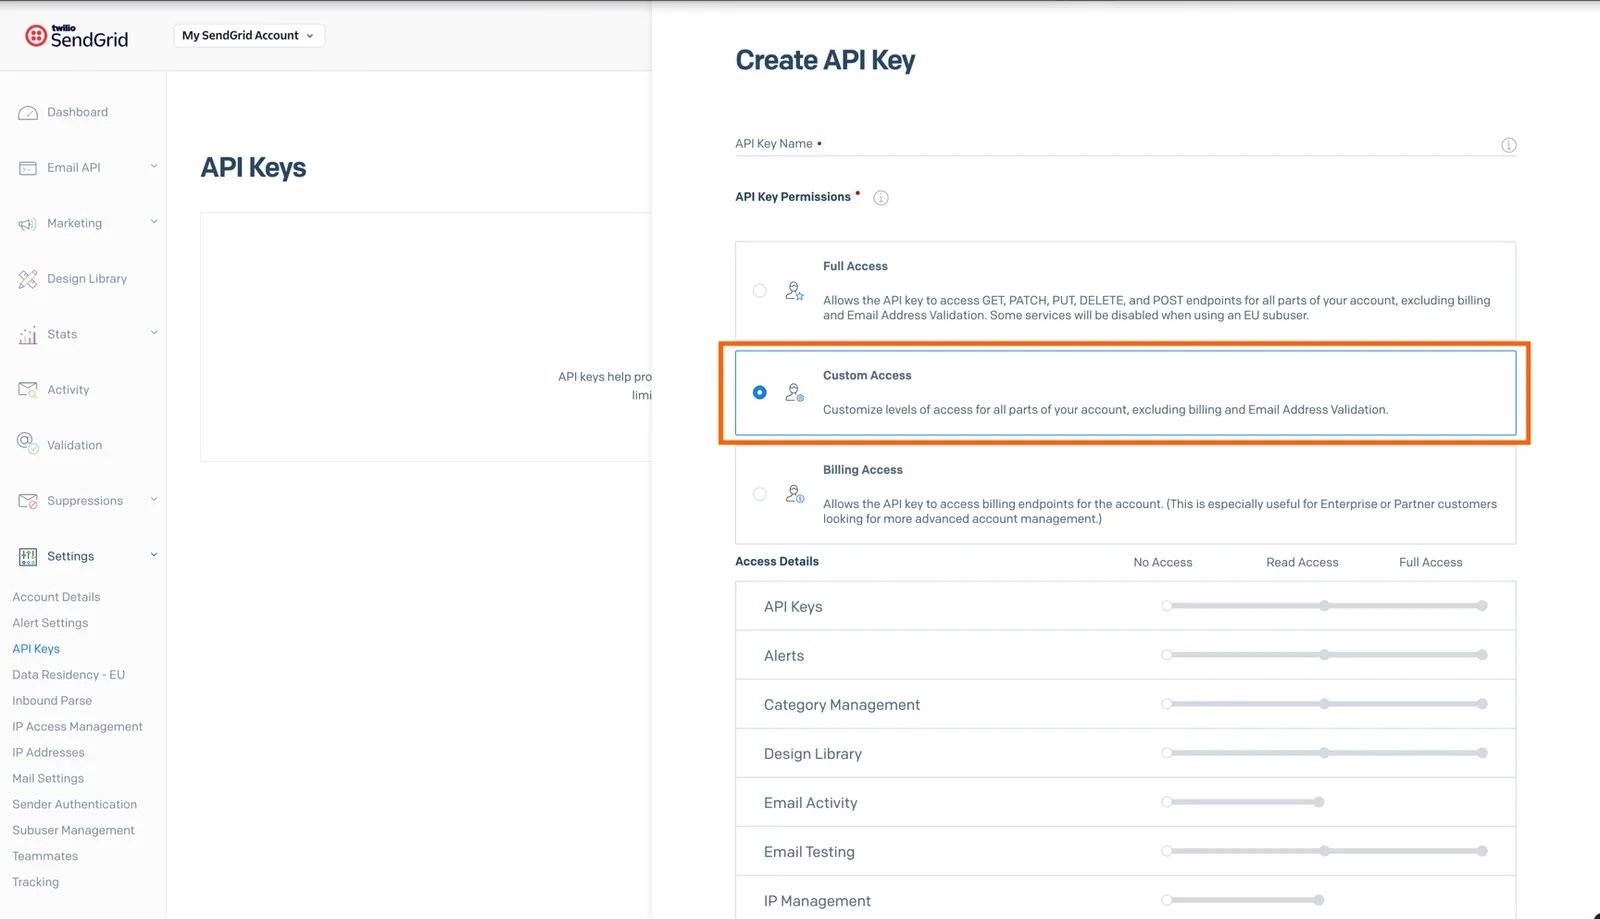The image size is (1600, 919).
Task: Collapse the Settings menu chevron
Action: (x=154, y=555)
